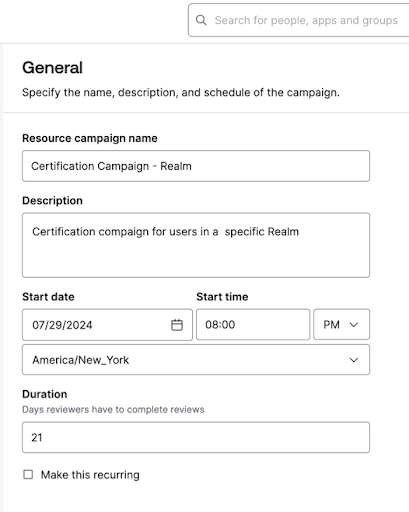The height and width of the screenshot is (512, 409).
Task: Click the General section heading
Action: pos(52,68)
